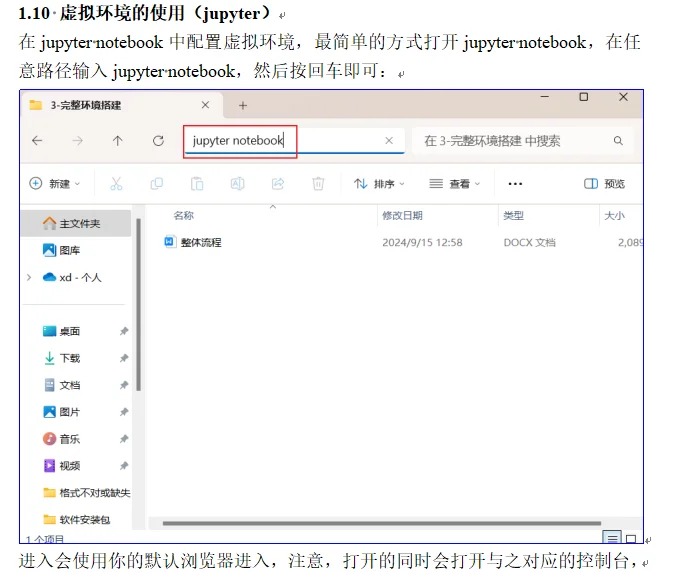The image size is (680, 572).
Task: Switch to details view icon in status bar
Action: [612, 537]
